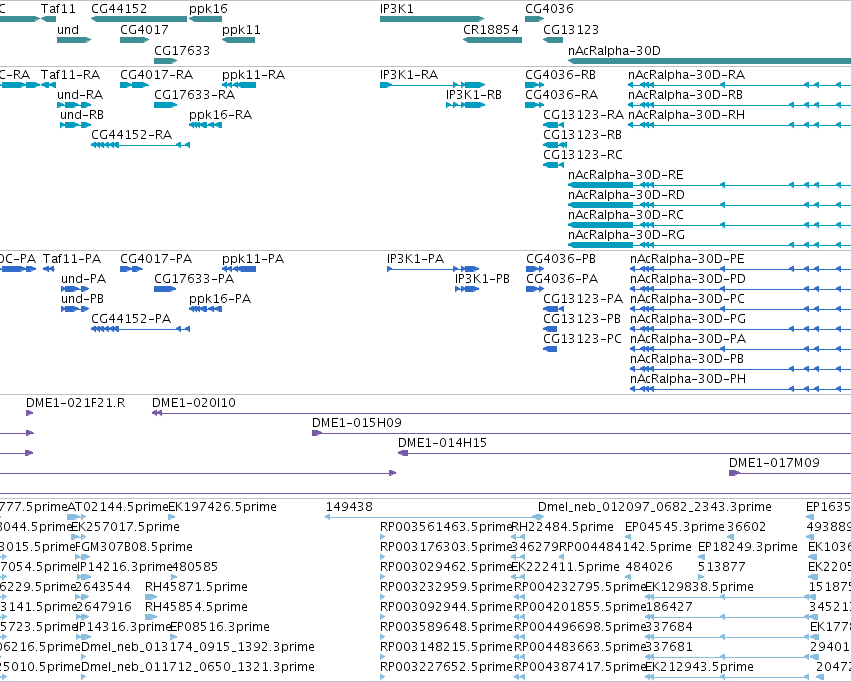Click the IP3K1-PB protein label
This screenshot has width=851, height=682.
tap(482, 279)
